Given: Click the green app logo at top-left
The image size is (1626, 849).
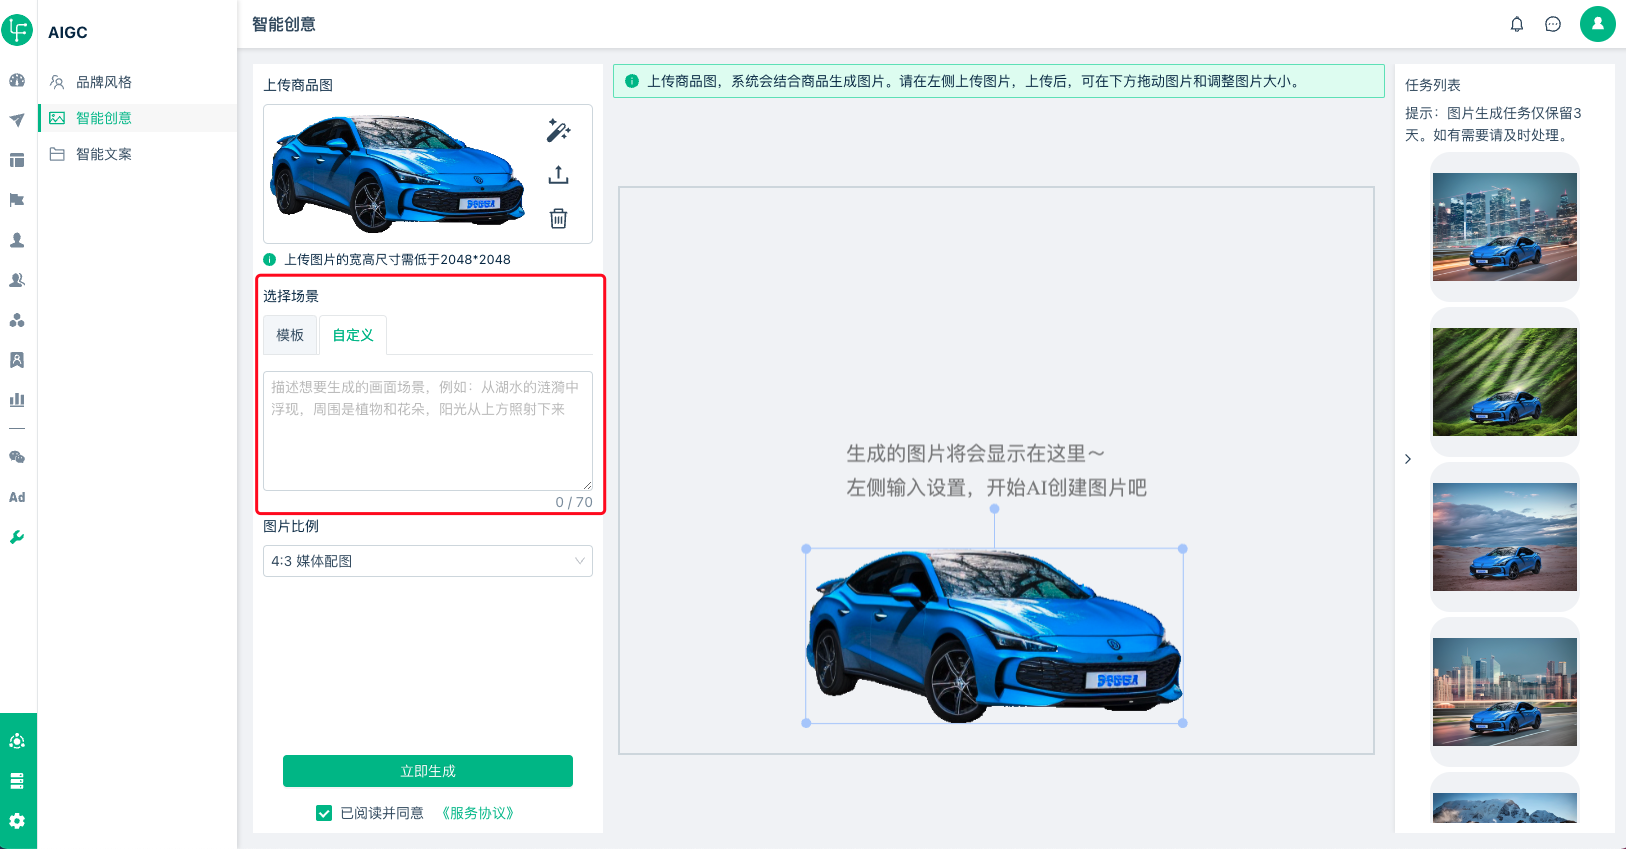Looking at the screenshot, I should click(x=17, y=30).
